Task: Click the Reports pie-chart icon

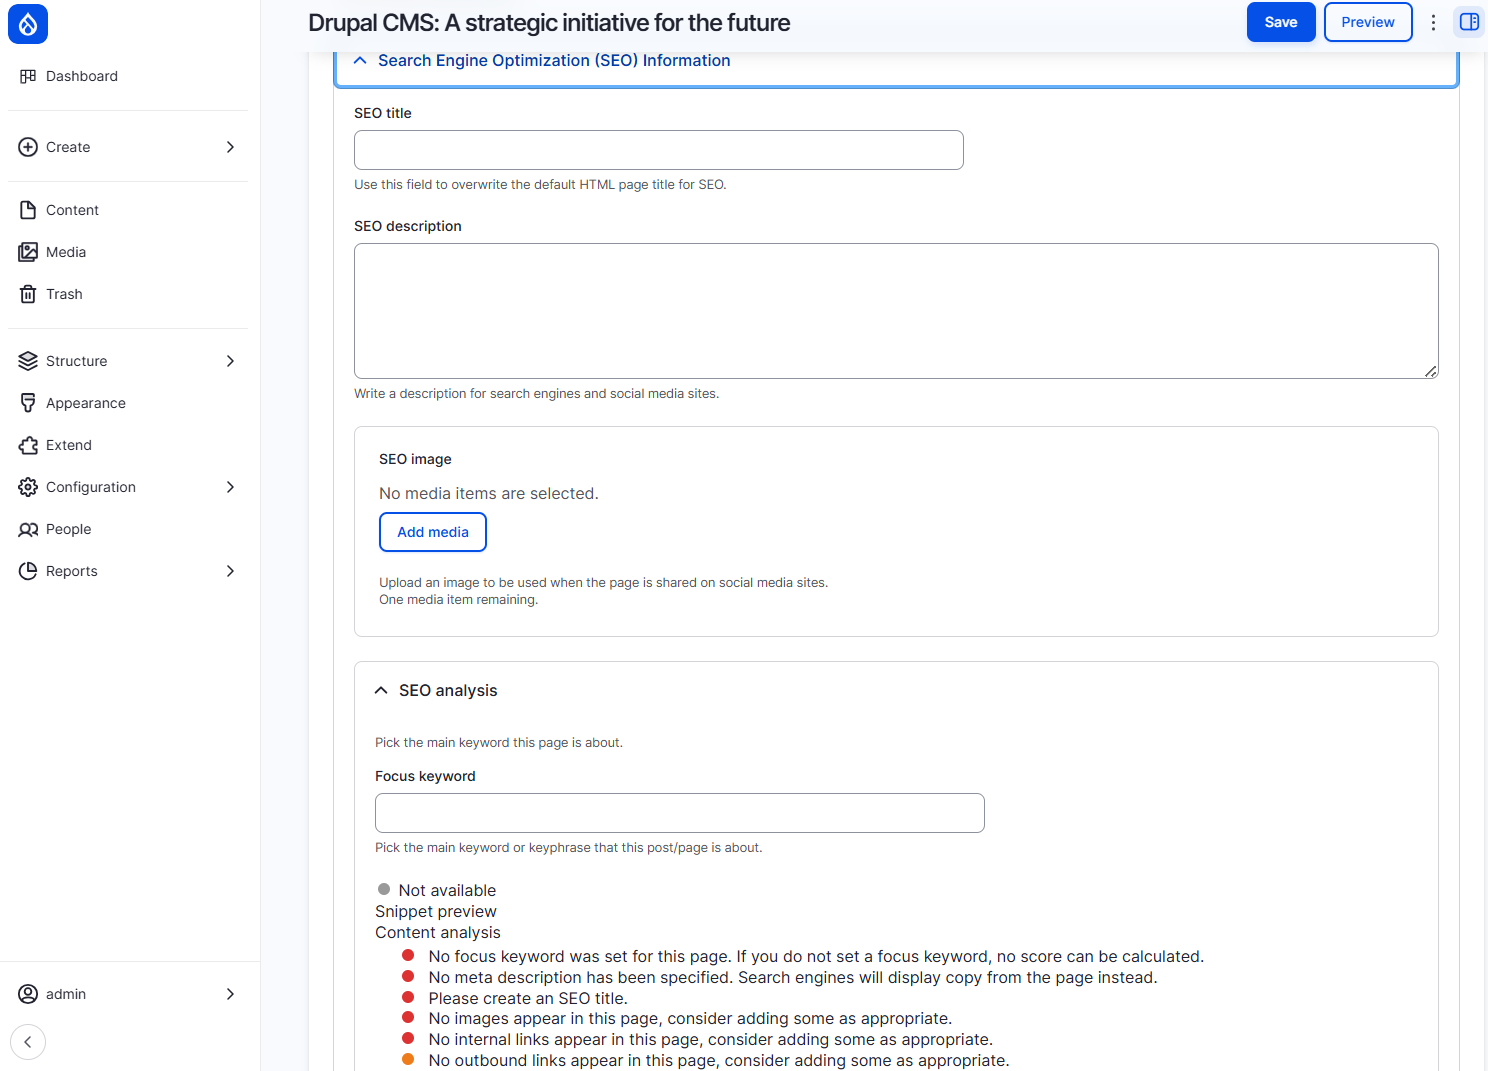Action: click(x=28, y=571)
